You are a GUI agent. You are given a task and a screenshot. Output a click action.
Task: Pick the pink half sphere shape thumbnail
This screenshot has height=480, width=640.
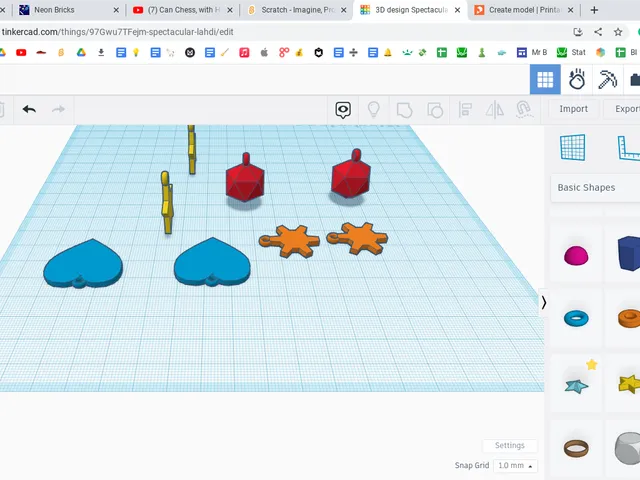point(576,255)
